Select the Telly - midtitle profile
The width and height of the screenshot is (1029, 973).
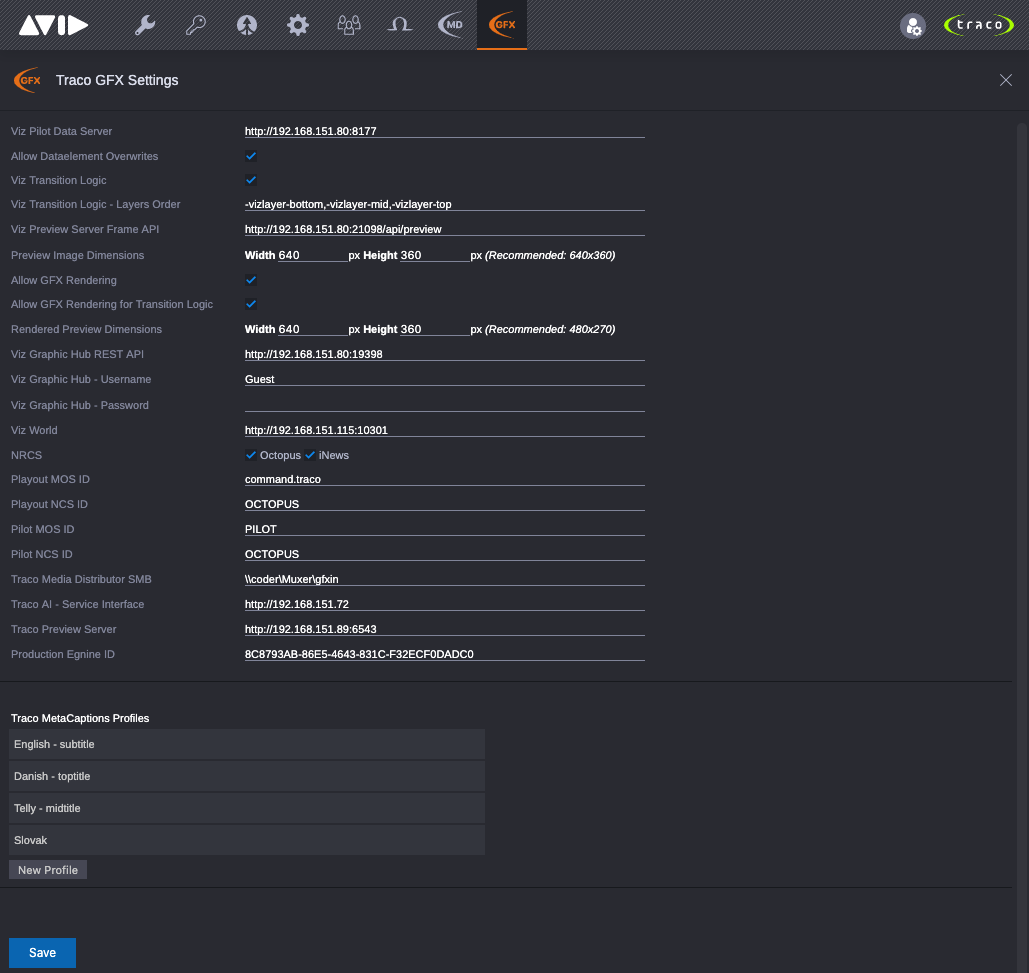point(247,808)
